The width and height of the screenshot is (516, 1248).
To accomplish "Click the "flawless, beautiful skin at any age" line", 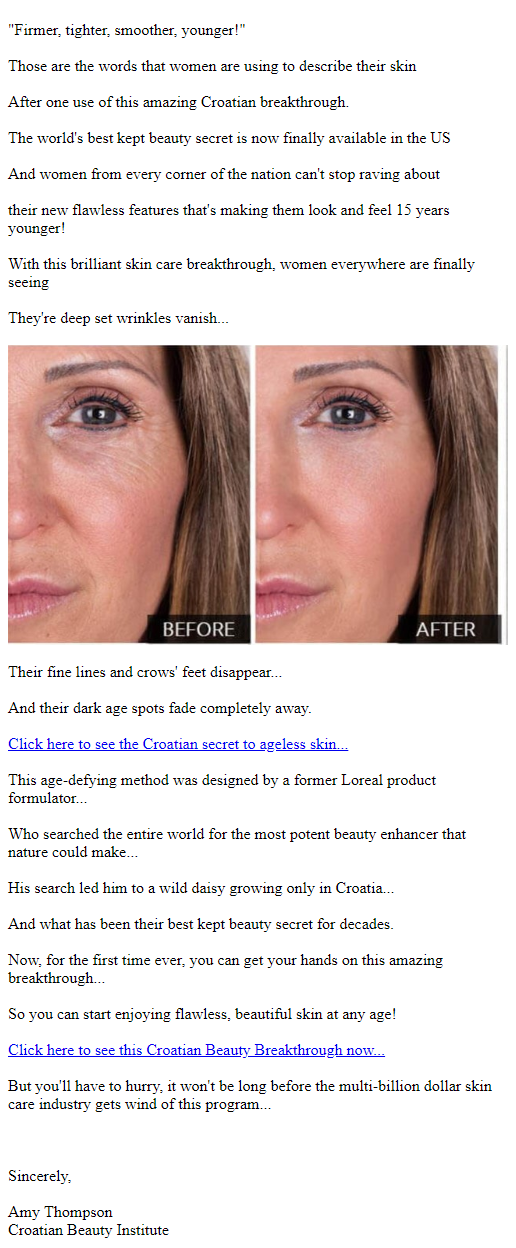I will click(202, 1014).
